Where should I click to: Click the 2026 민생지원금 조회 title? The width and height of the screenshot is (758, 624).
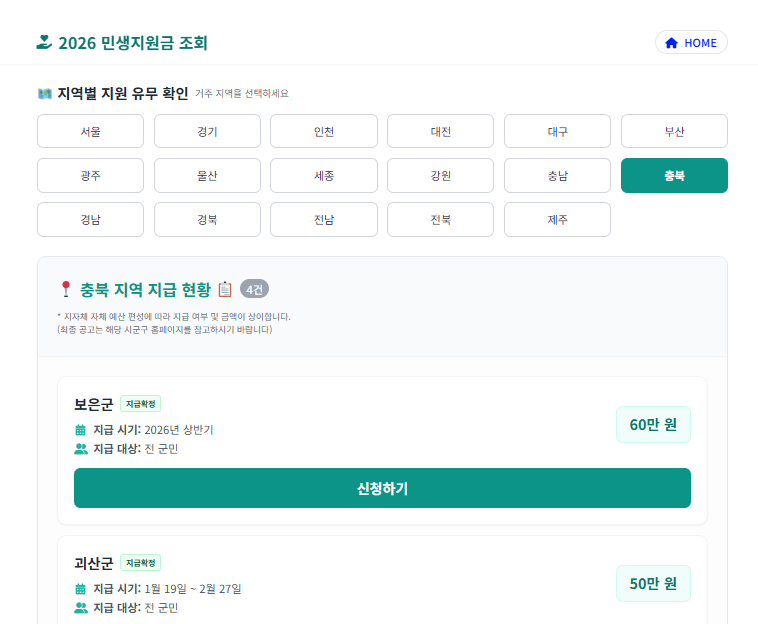tap(133, 43)
